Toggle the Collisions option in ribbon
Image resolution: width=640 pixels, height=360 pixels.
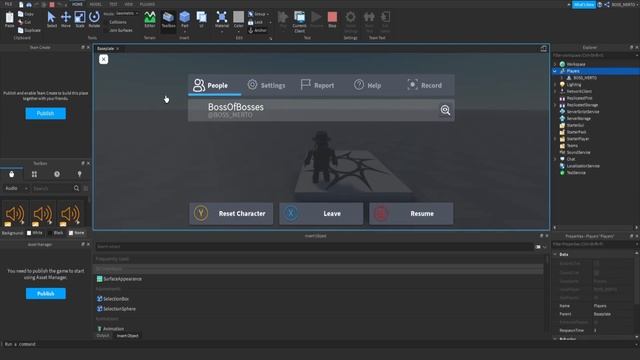point(118,22)
